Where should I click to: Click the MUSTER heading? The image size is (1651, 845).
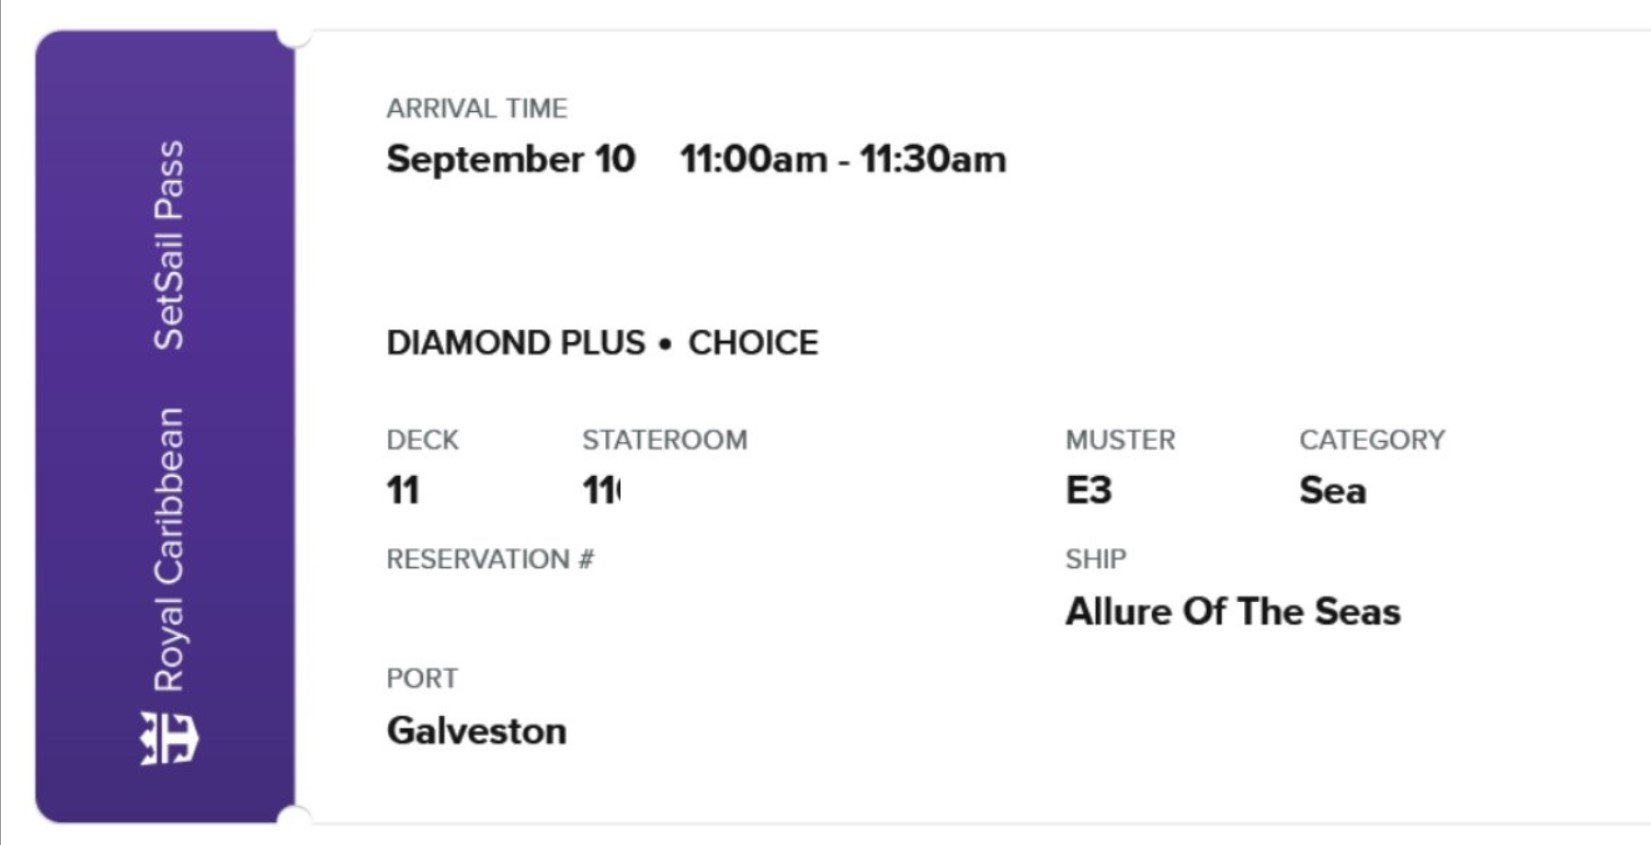tap(1121, 440)
